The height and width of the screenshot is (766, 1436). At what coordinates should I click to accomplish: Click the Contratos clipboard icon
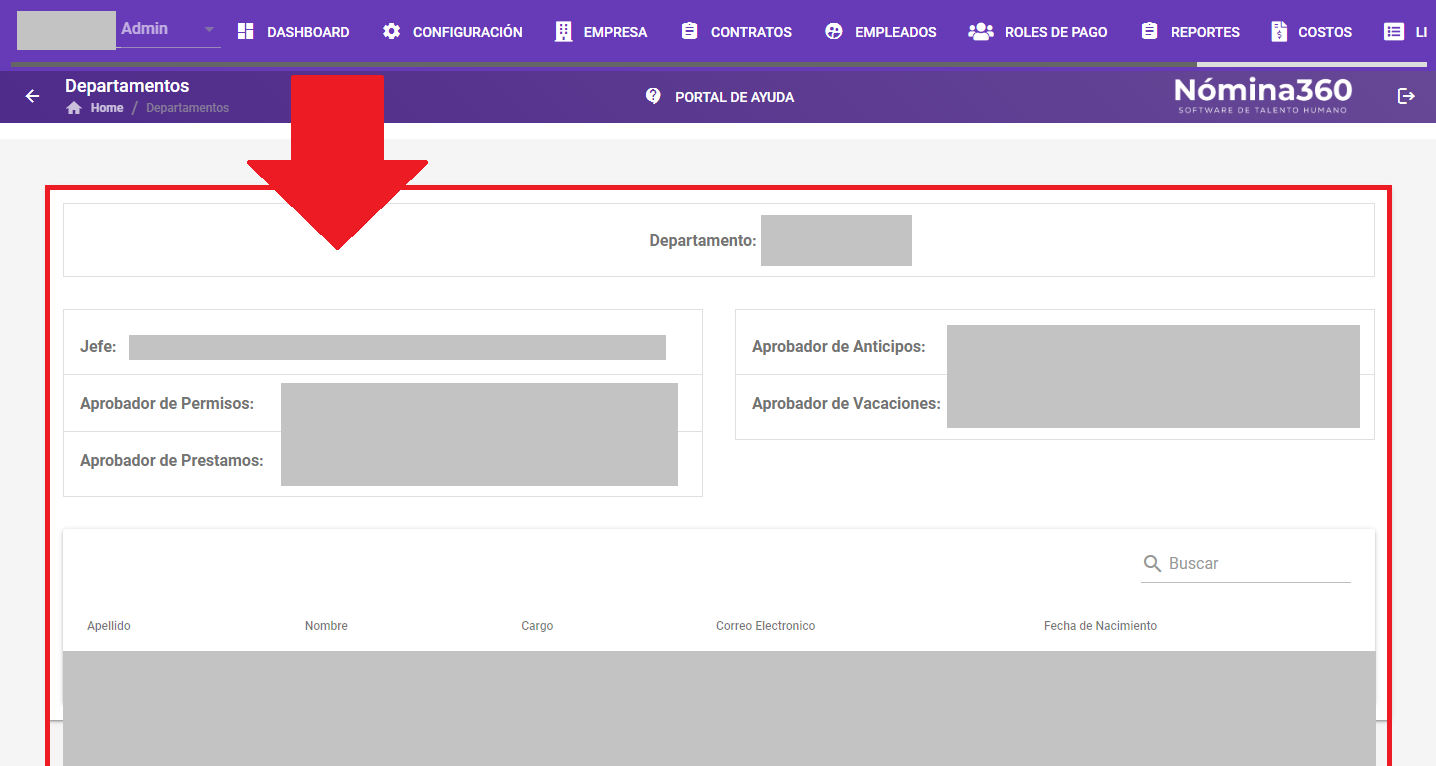pyautogui.click(x=689, y=31)
